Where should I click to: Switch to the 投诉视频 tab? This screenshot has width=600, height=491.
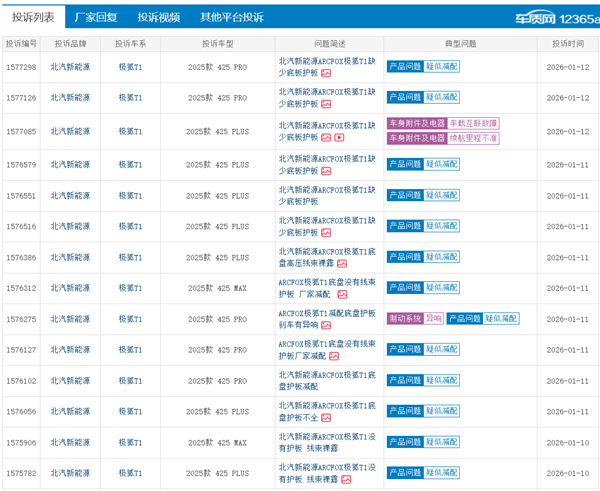point(158,17)
